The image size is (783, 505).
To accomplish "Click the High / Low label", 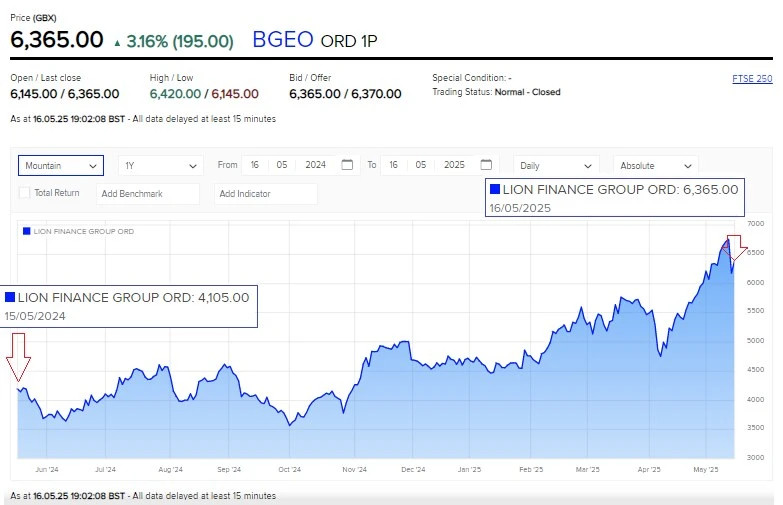I will (171, 78).
